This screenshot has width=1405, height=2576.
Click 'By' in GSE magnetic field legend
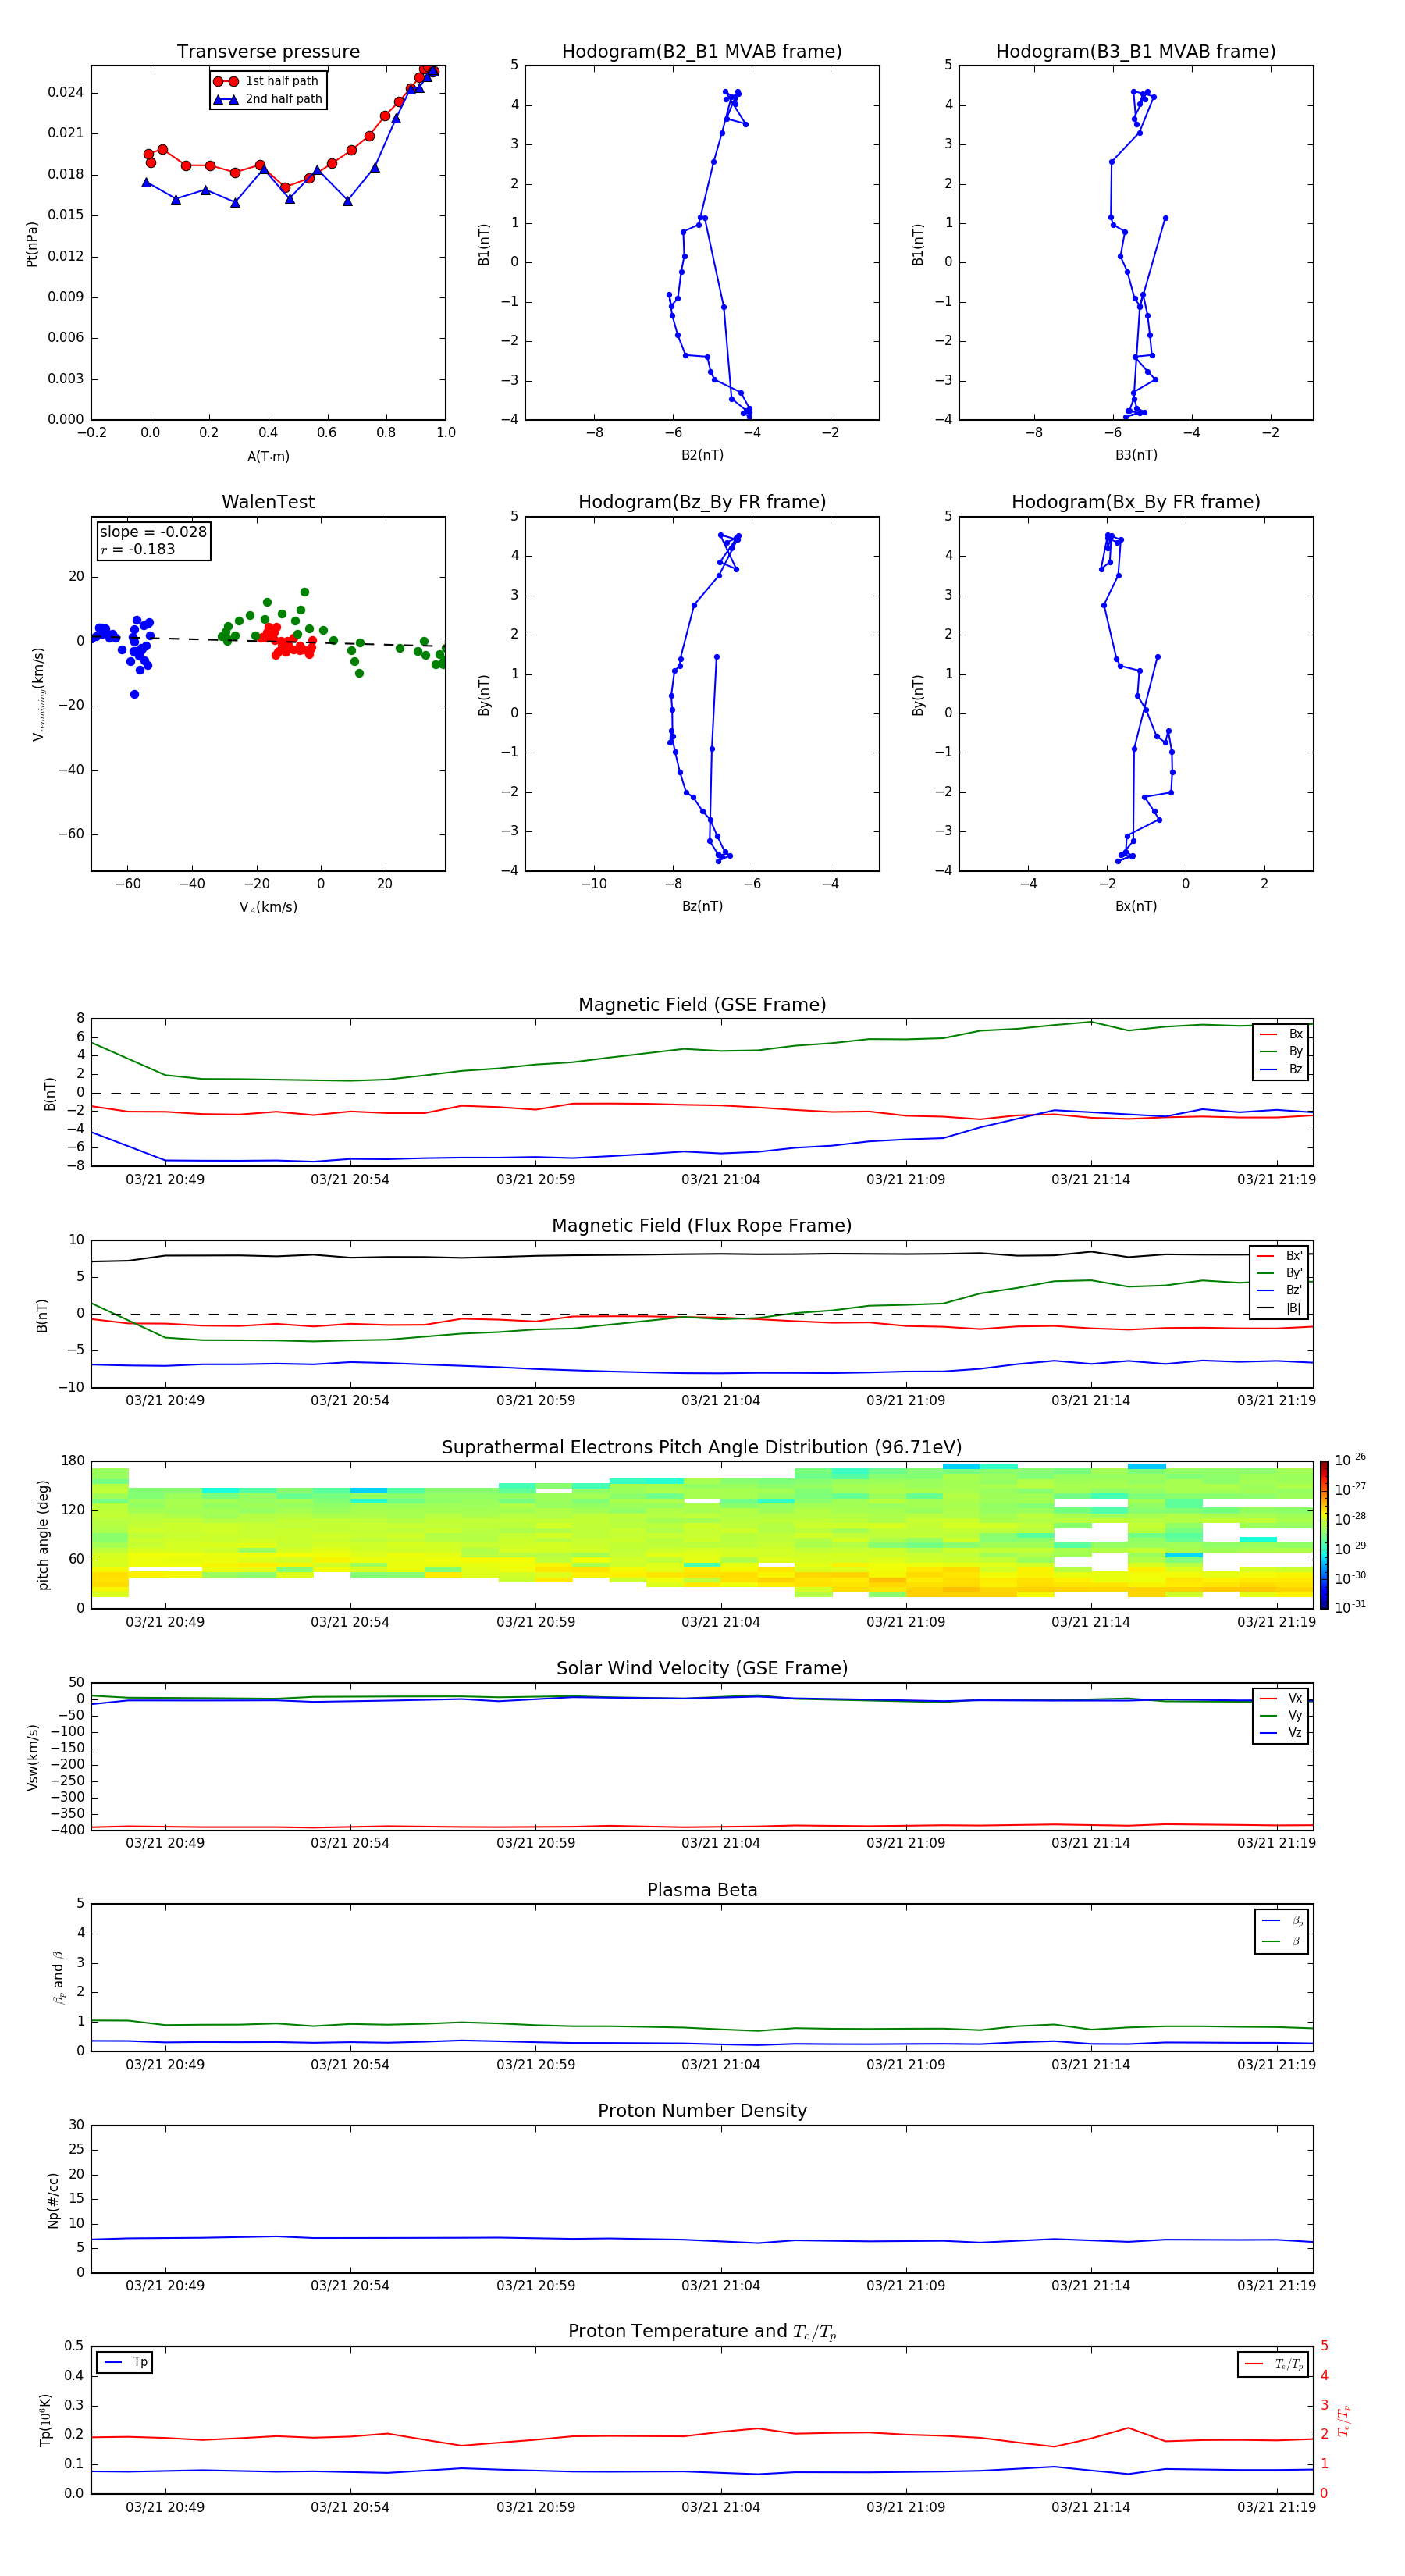click(x=1295, y=1052)
